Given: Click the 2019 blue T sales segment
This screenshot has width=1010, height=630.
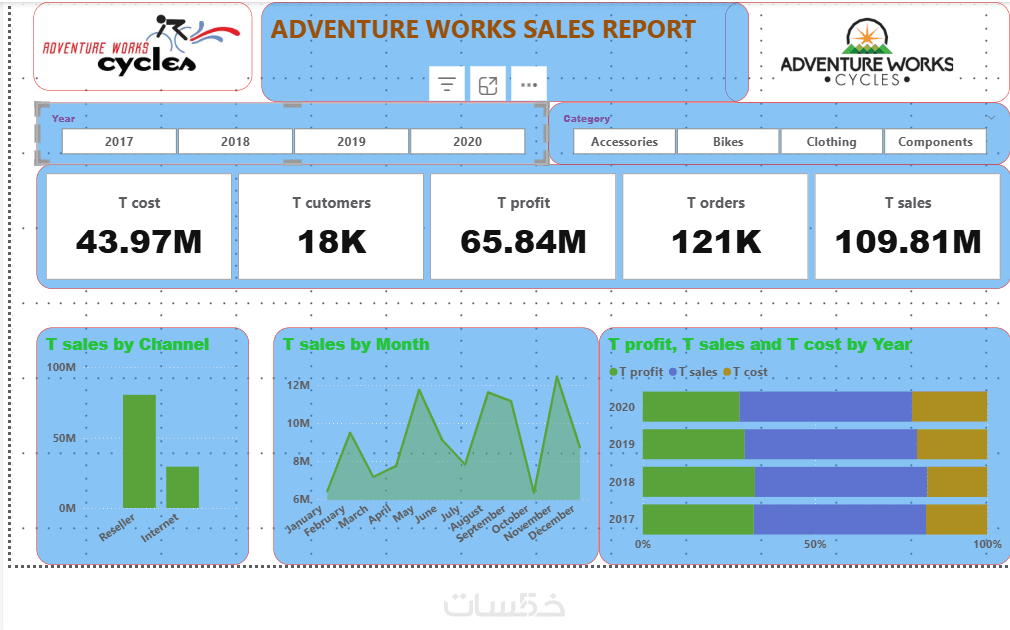Looking at the screenshot, I should point(831,444).
